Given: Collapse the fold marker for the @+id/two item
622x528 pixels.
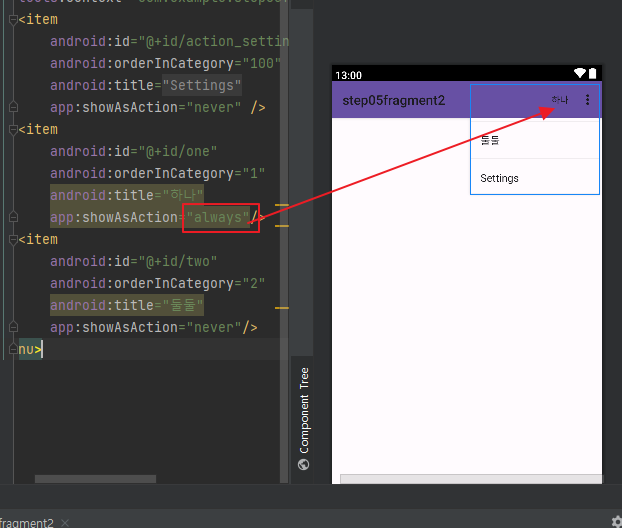Looking at the screenshot, I should tap(13, 239).
